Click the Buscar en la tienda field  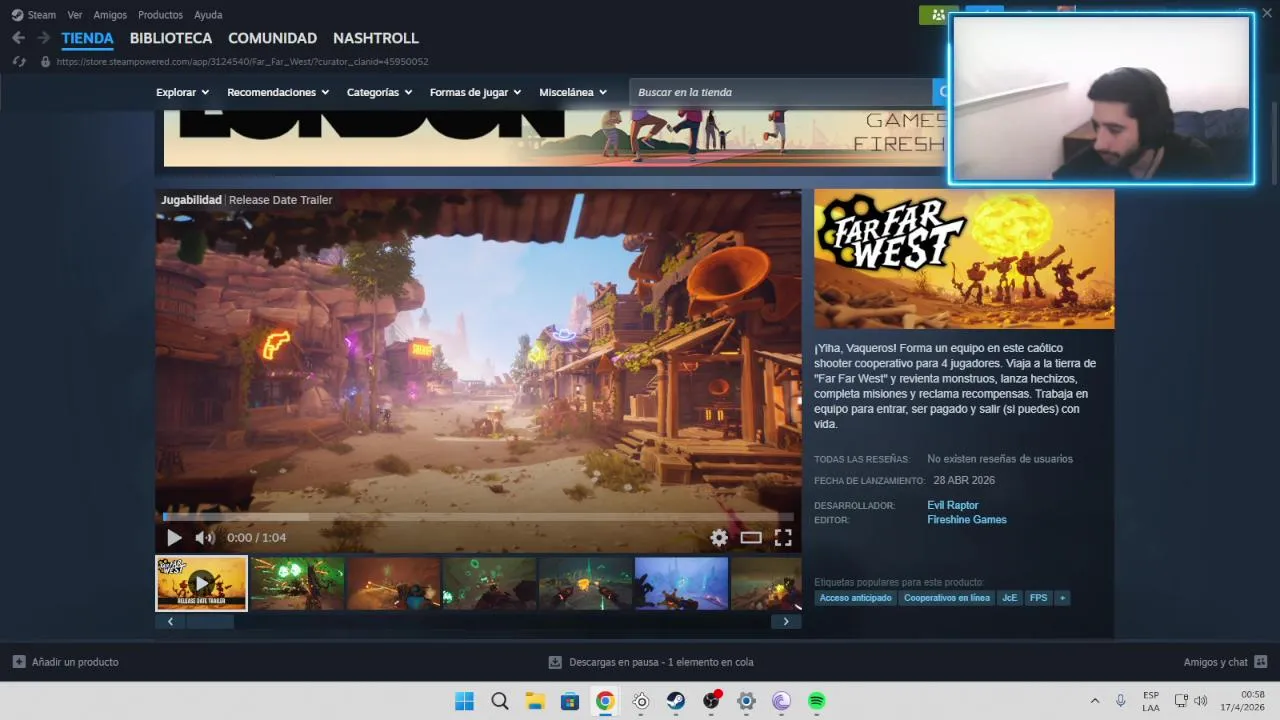[781, 92]
